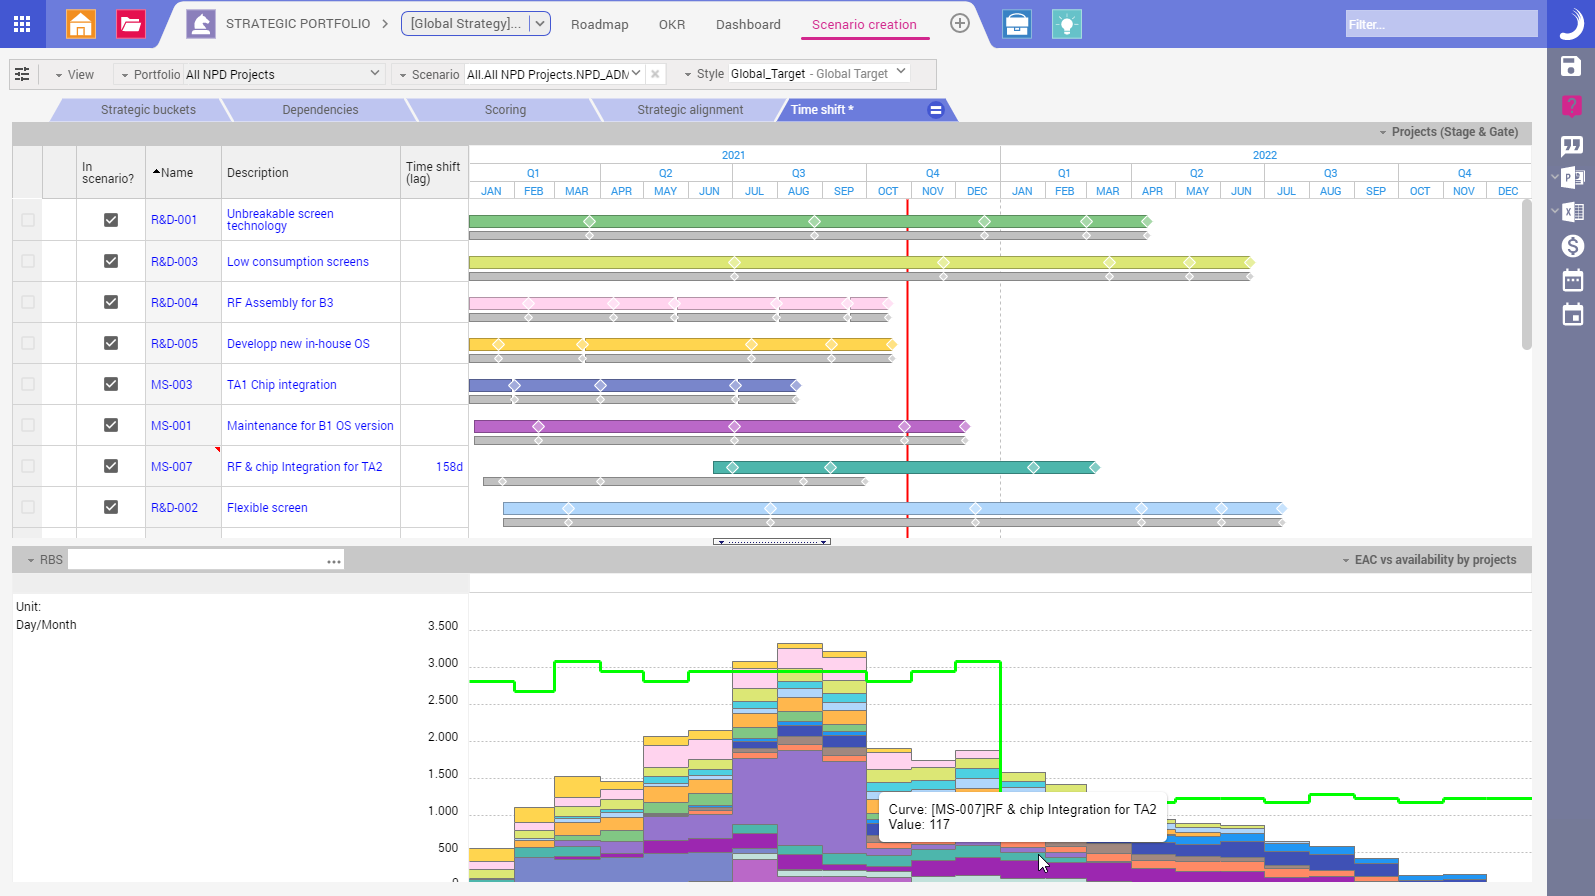The width and height of the screenshot is (1595, 896).
Task: Open the pink help question icon
Action: pyautogui.click(x=1571, y=106)
